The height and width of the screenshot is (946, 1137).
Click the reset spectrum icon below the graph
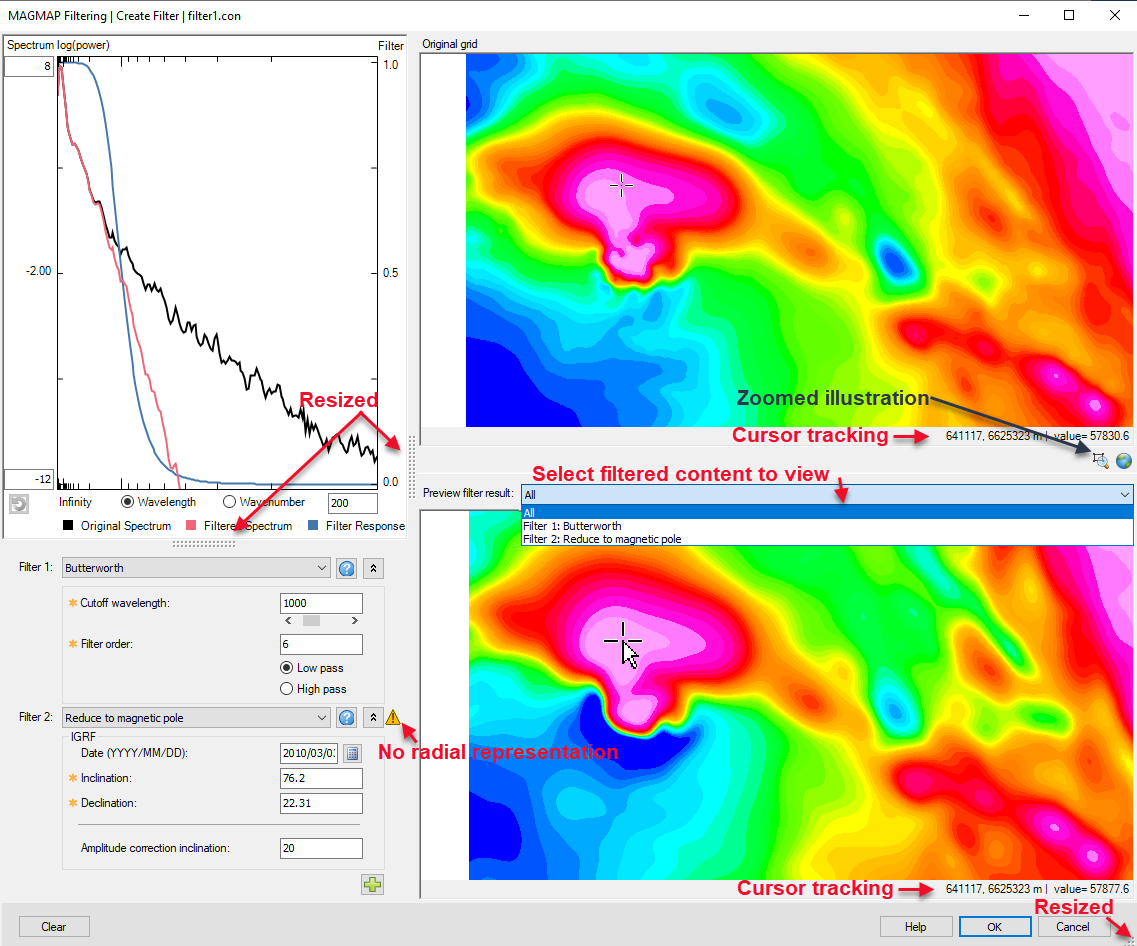point(19,503)
